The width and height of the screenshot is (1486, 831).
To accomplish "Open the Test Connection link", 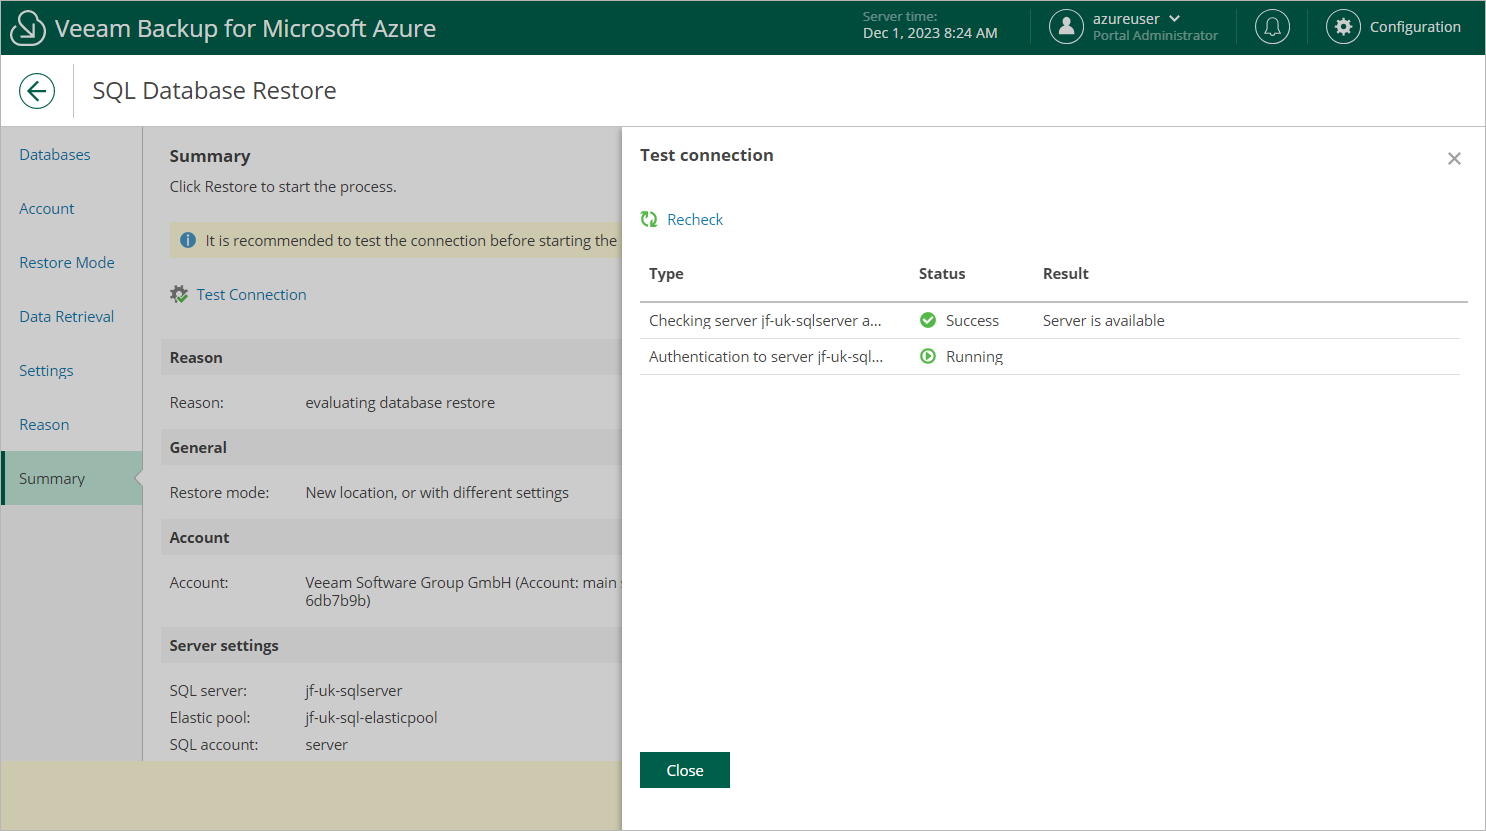I will click(x=251, y=295).
